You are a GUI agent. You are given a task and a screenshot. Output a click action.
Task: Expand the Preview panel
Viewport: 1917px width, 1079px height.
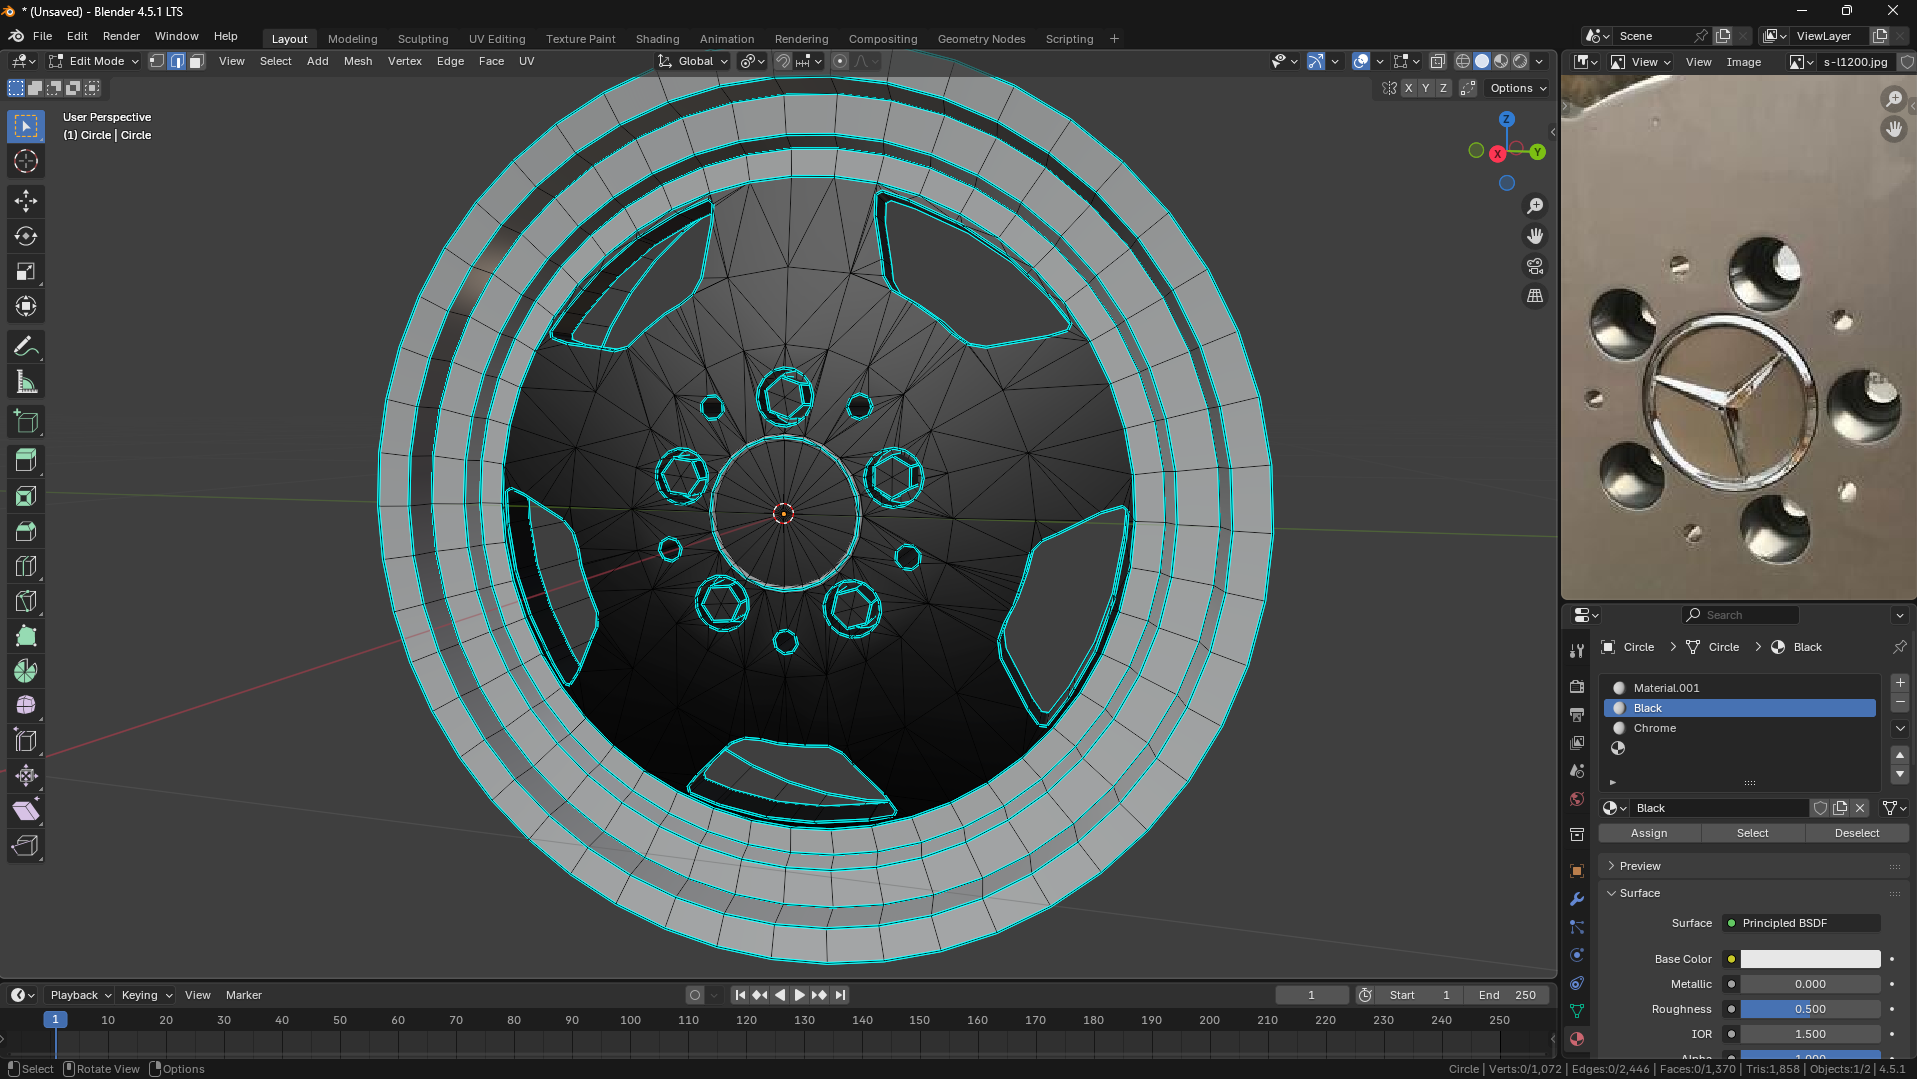point(1640,866)
